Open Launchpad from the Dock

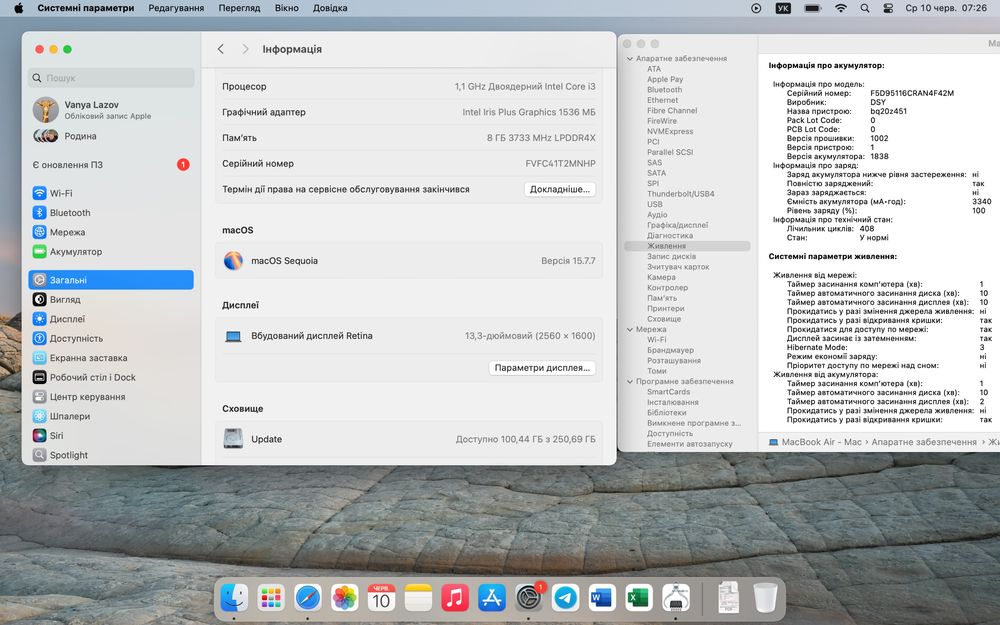(x=271, y=598)
